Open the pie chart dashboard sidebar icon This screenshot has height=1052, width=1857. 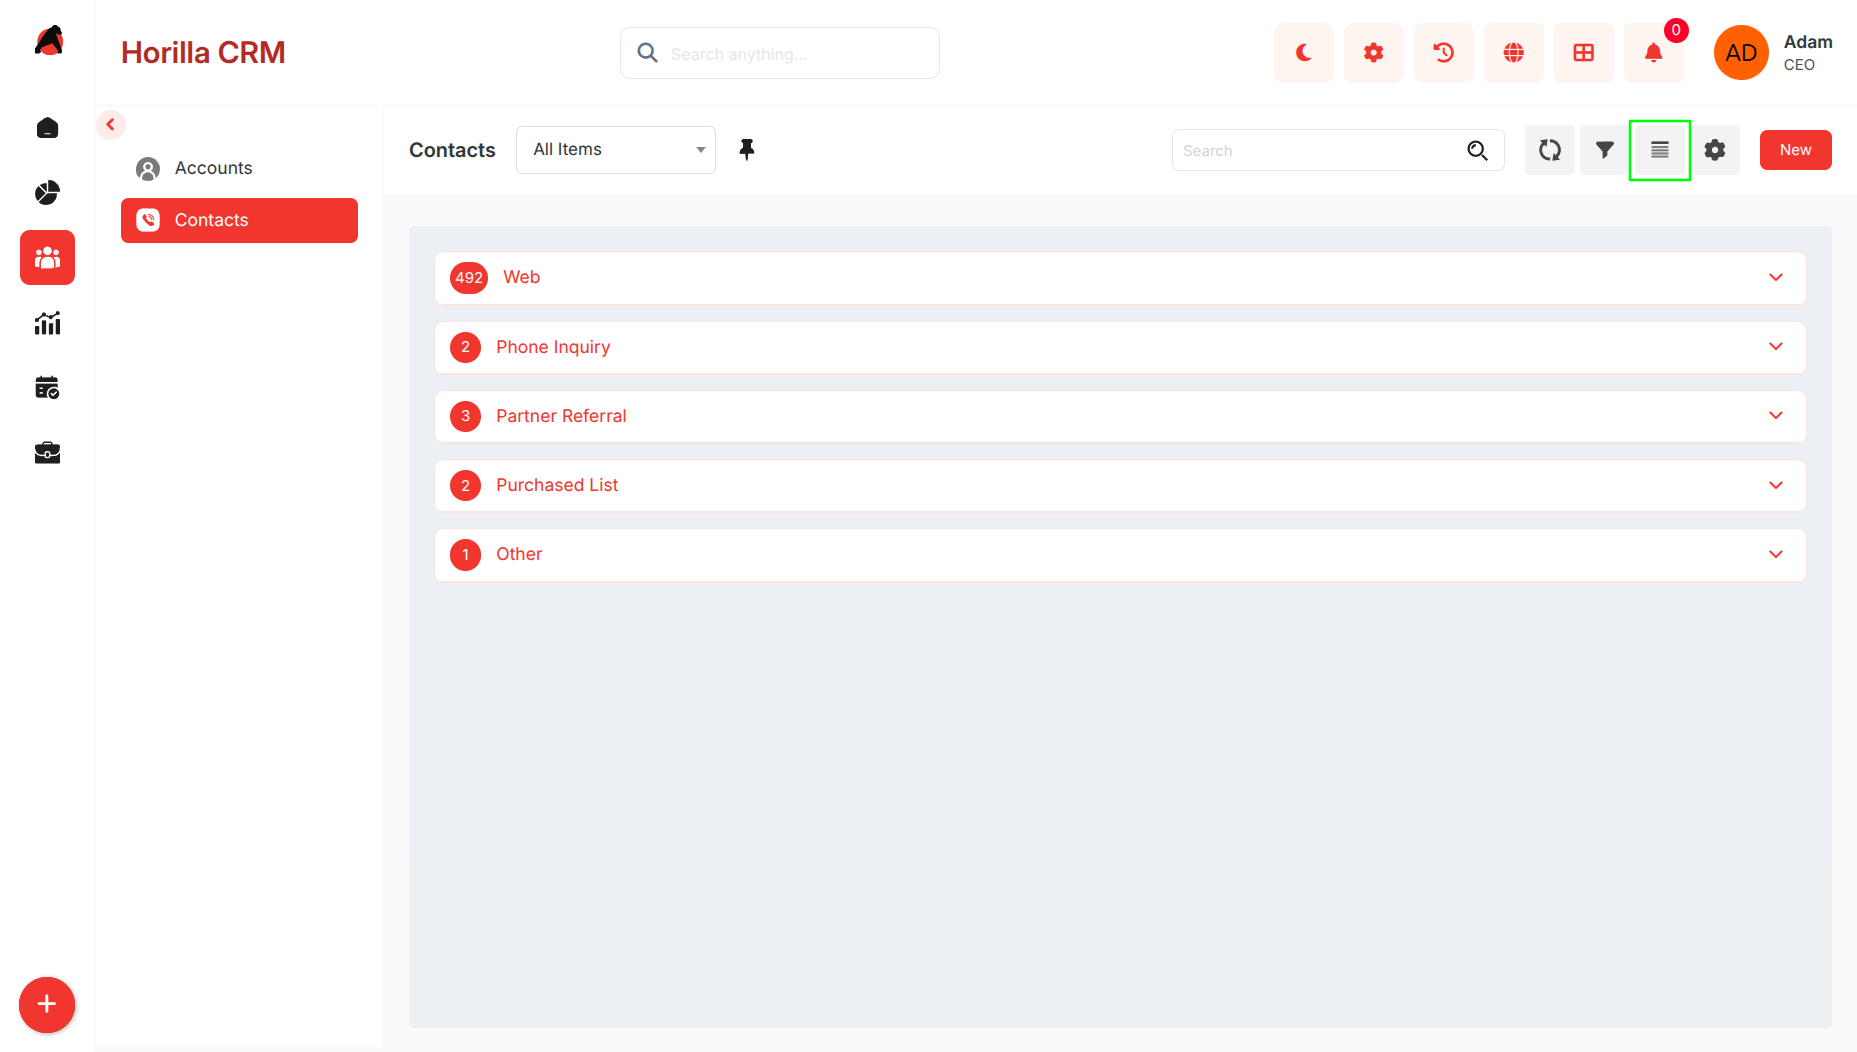pos(47,192)
